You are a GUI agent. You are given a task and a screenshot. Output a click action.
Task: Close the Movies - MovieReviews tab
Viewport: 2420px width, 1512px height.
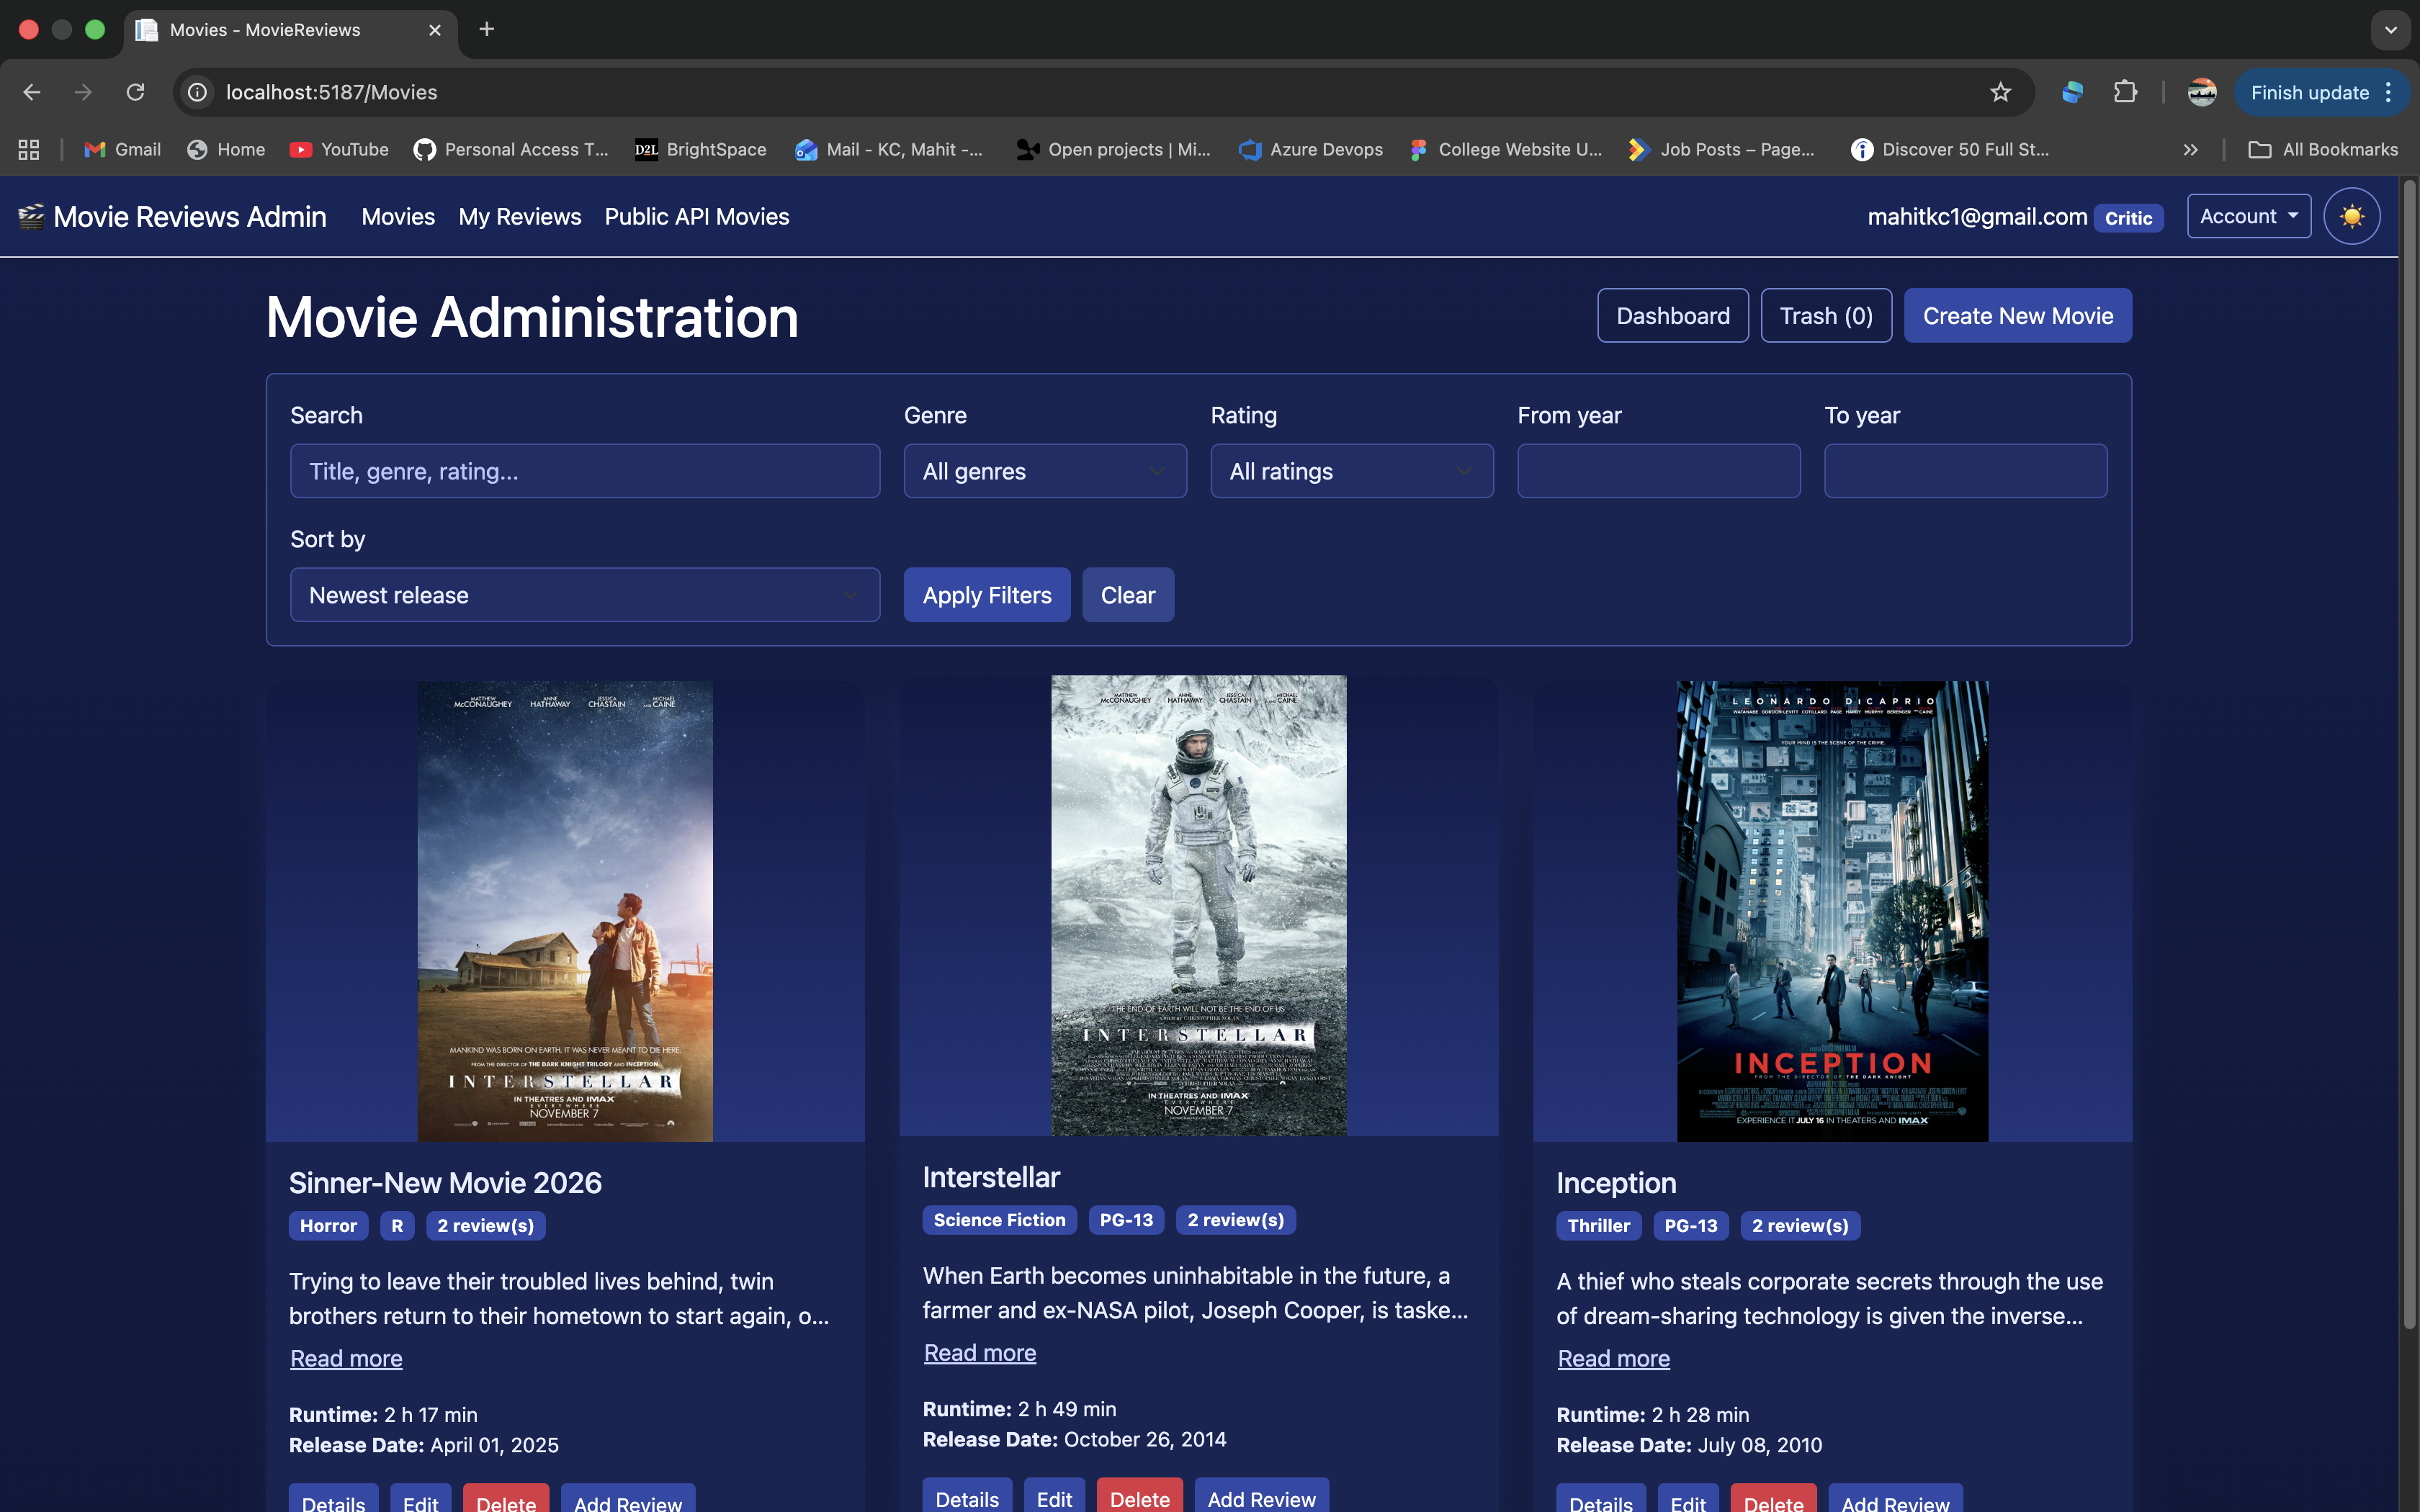coord(435,30)
